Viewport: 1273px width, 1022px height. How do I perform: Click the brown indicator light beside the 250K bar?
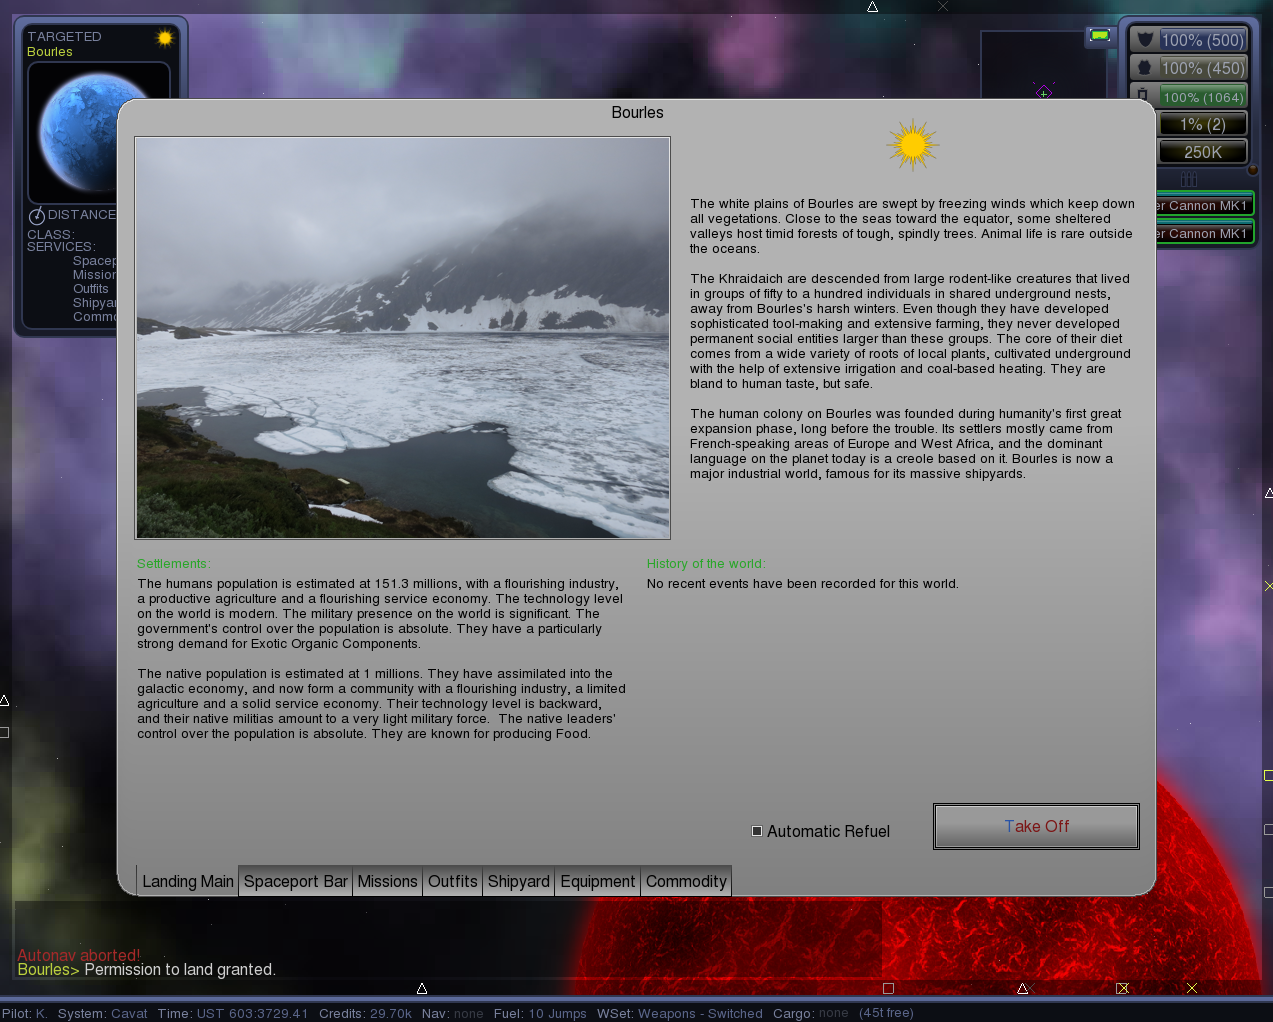coord(1252,169)
